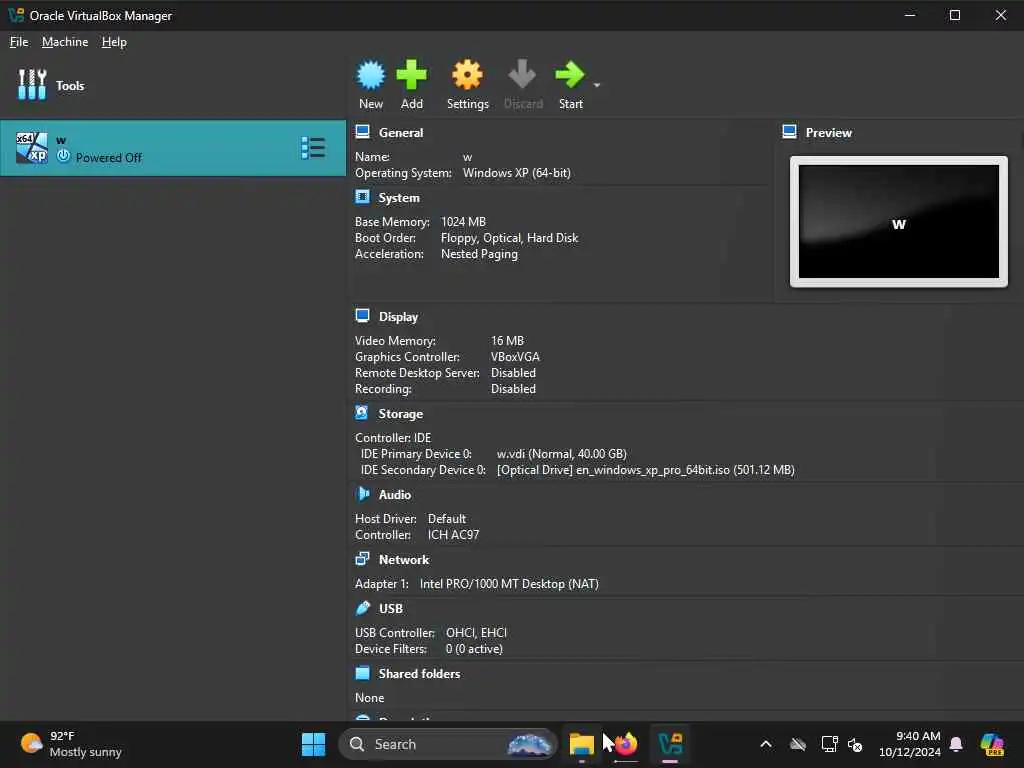The width and height of the screenshot is (1024, 768).
Task: Open Firefox from the taskbar
Action: (626, 744)
